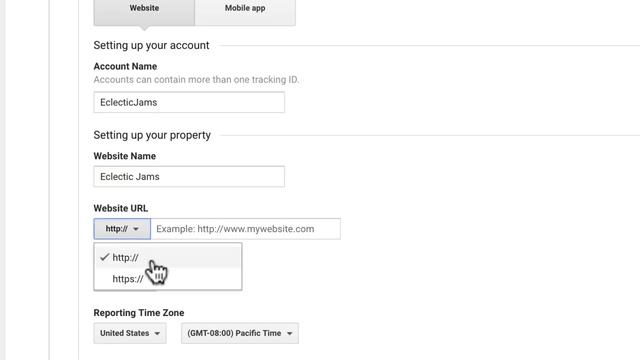Switch to the Mobile app tab
This screenshot has height=360, width=640.
click(245, 12)
